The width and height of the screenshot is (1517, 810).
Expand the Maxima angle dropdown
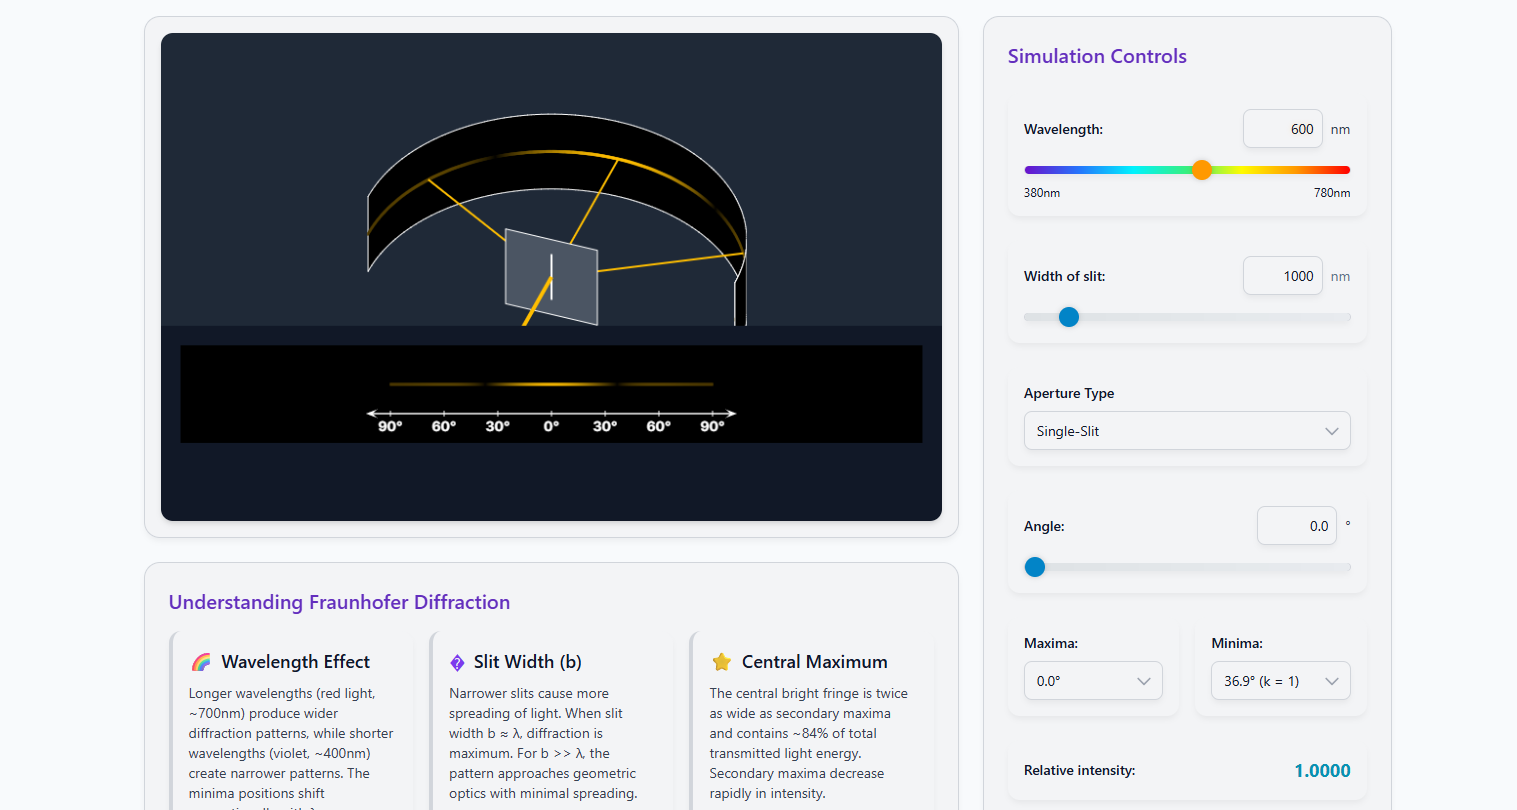click(1093, 681)
